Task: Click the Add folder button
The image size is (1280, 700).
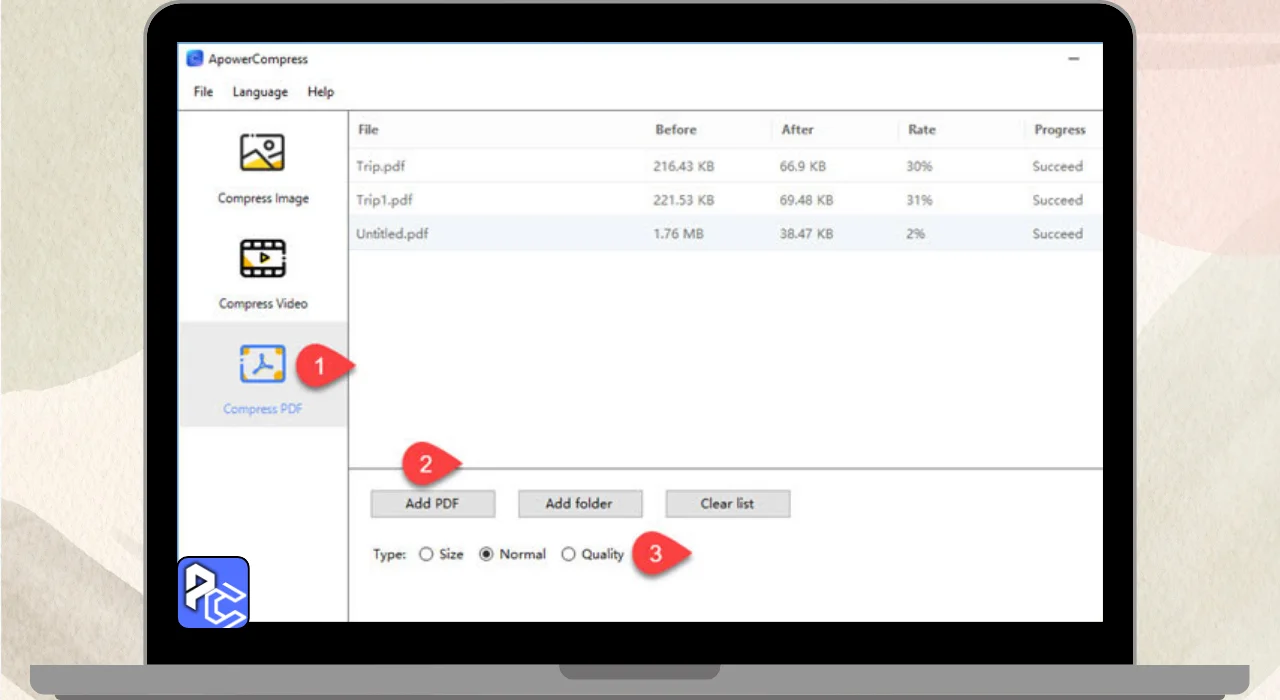Action: pos(579,503)
